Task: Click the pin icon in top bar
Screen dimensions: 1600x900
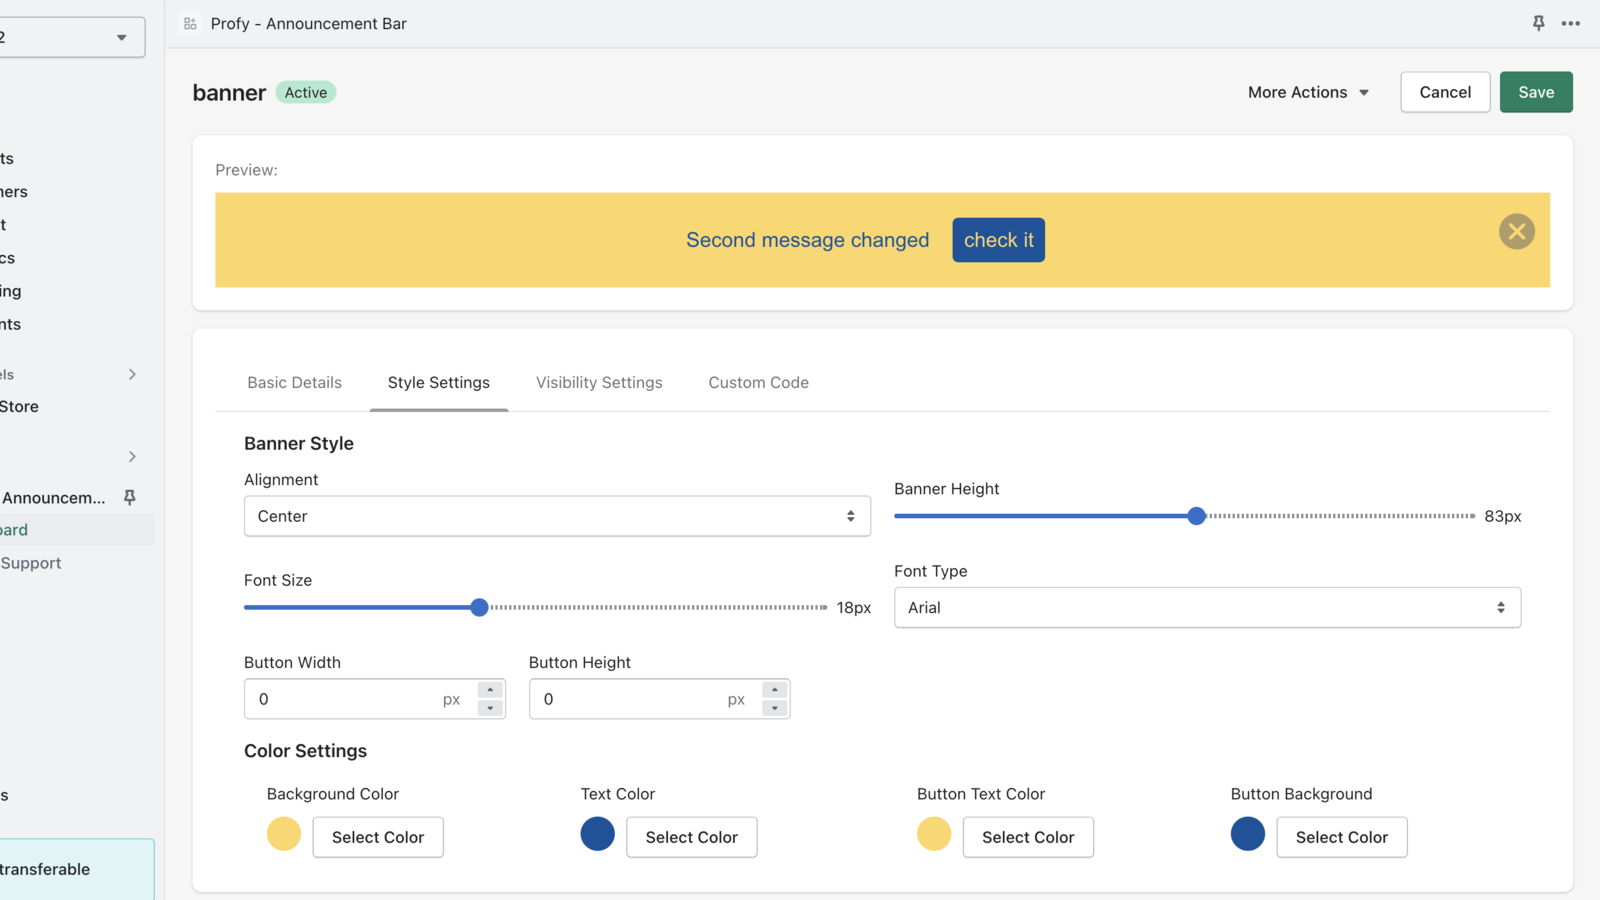Action: (1538, 23)
